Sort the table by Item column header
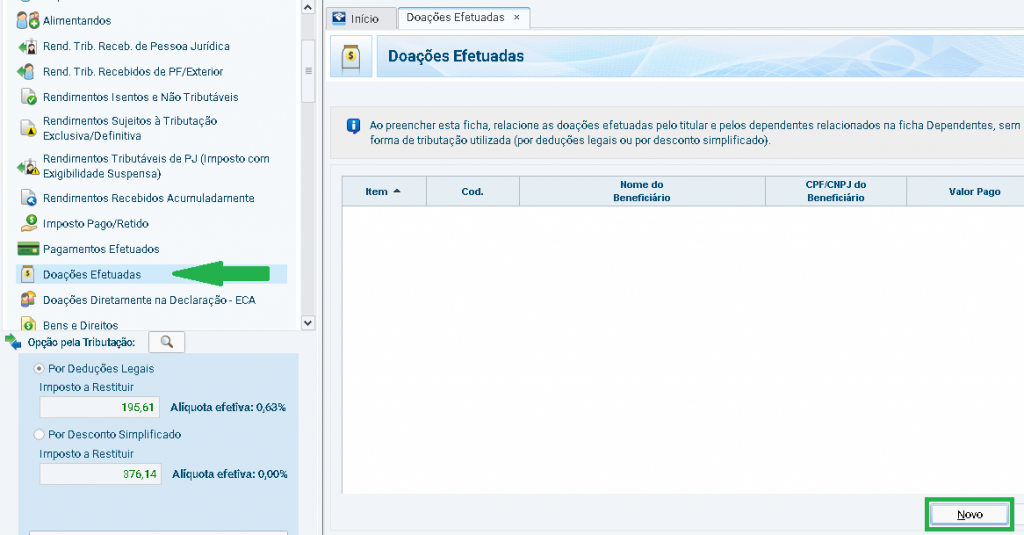Image resolution: width=1024 pixels, height=535 pixels. coord(383,191)
